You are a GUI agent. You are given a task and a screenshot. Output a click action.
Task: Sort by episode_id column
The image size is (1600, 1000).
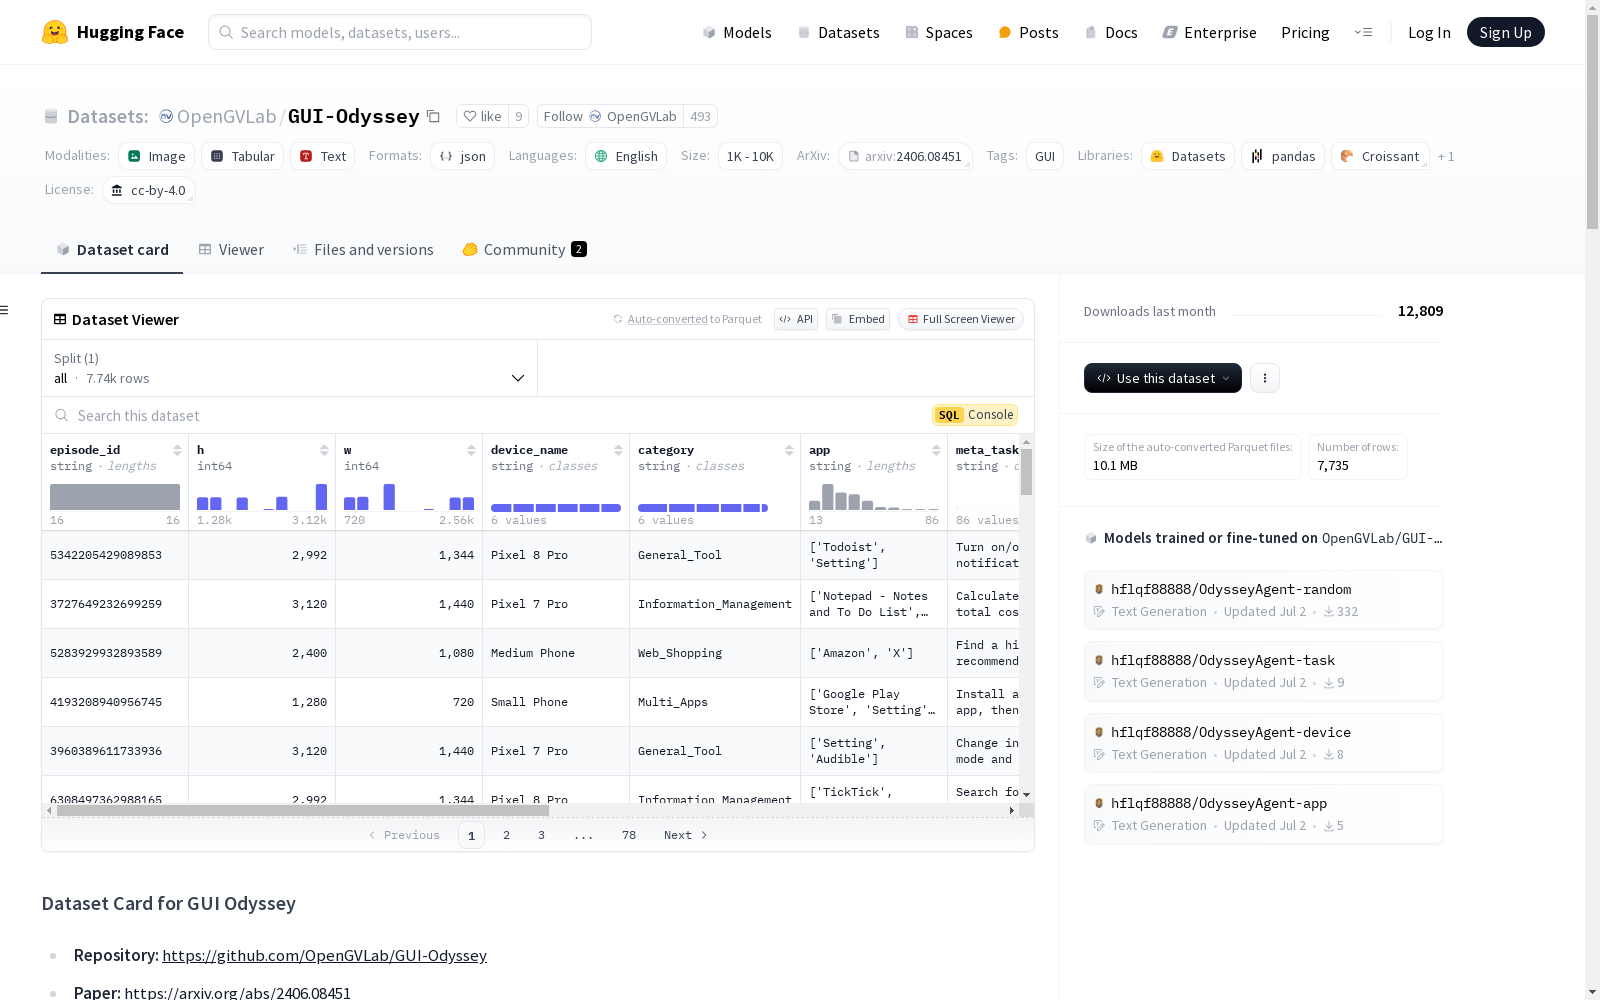(177, 450)
